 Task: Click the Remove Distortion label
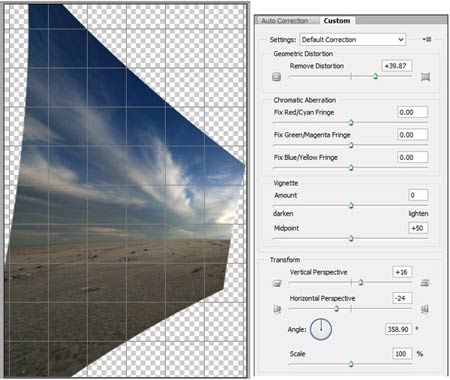coord(317,66)
